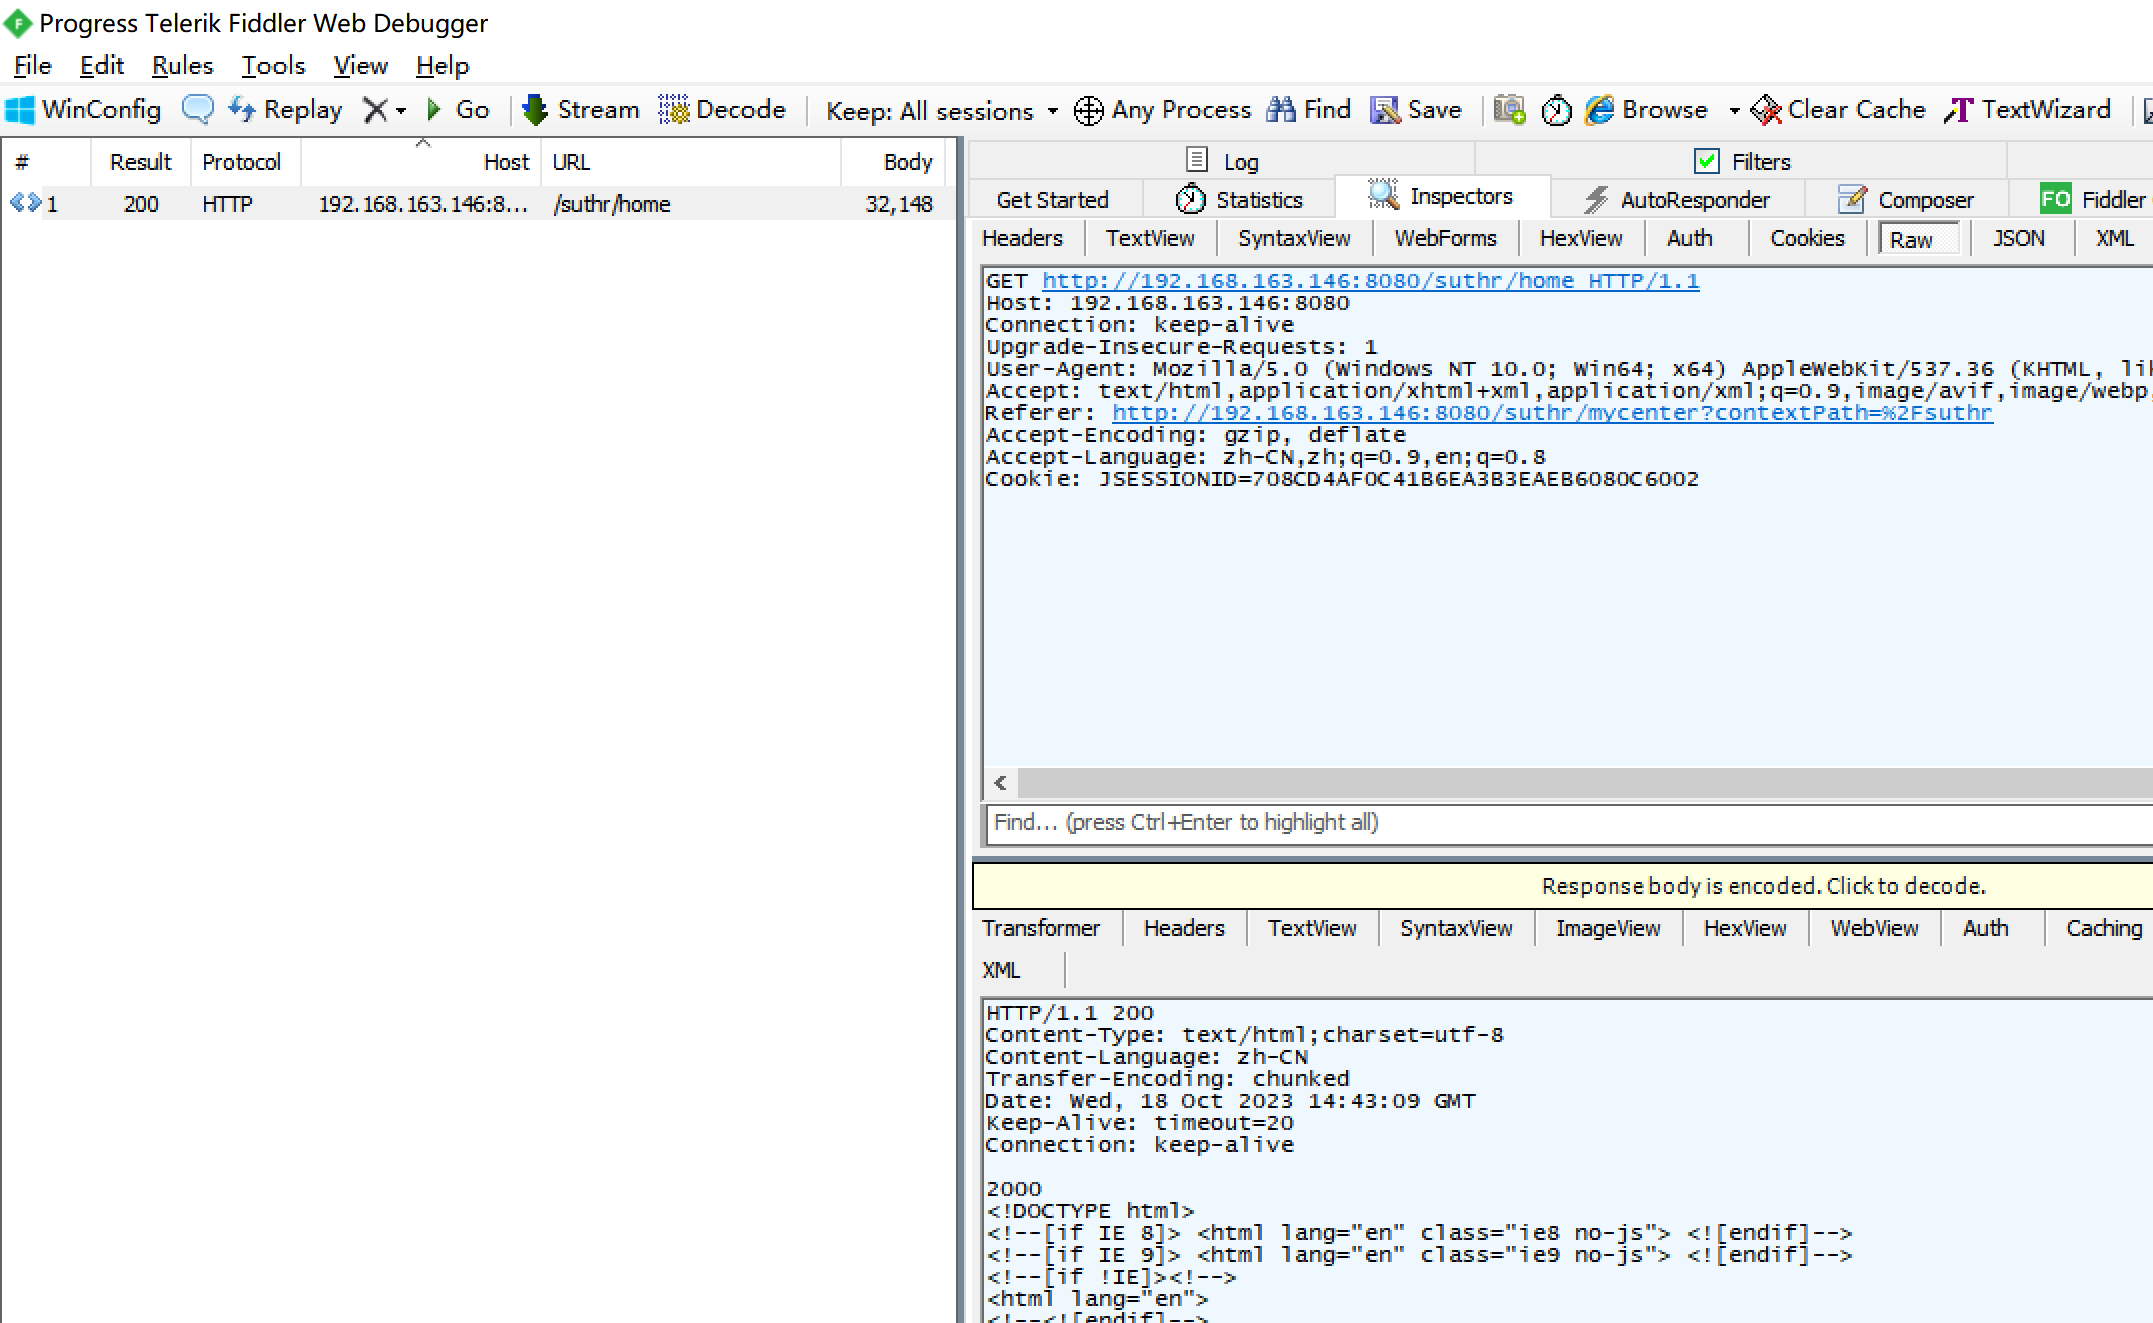Click the screenshot camera icon

pyautogui.click(x=1509, y=110)
